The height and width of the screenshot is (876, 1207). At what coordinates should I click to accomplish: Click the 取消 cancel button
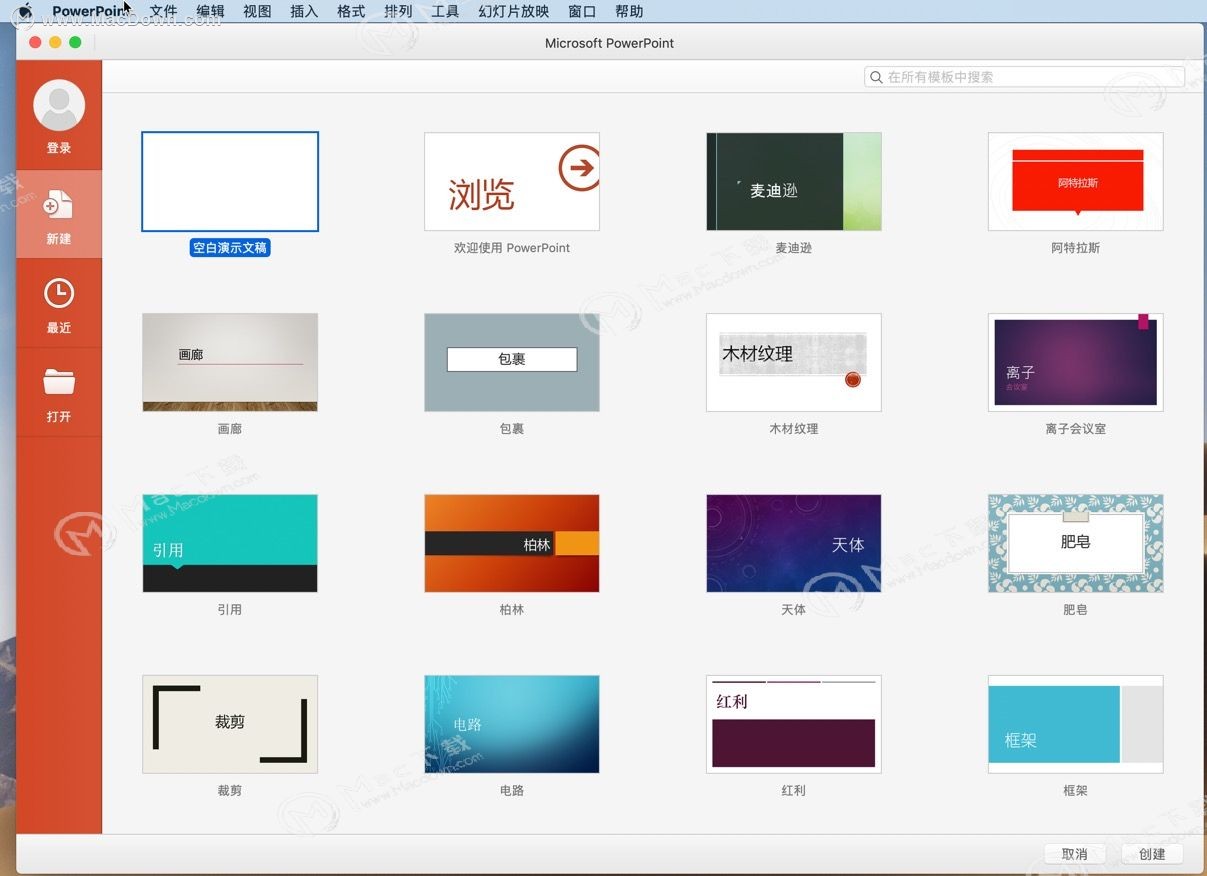coord(1075,854)
